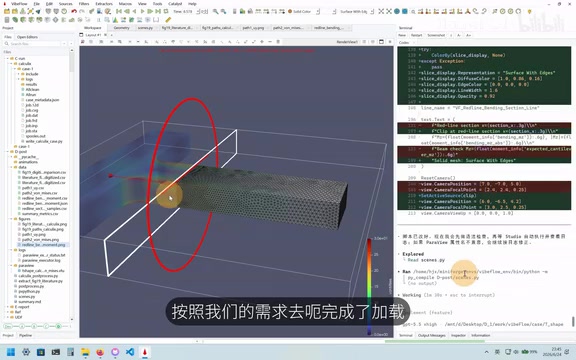Viewport: 576px width, 360px height.
Task: Open the scenes.py editor tab
Action: click(145, 28)
